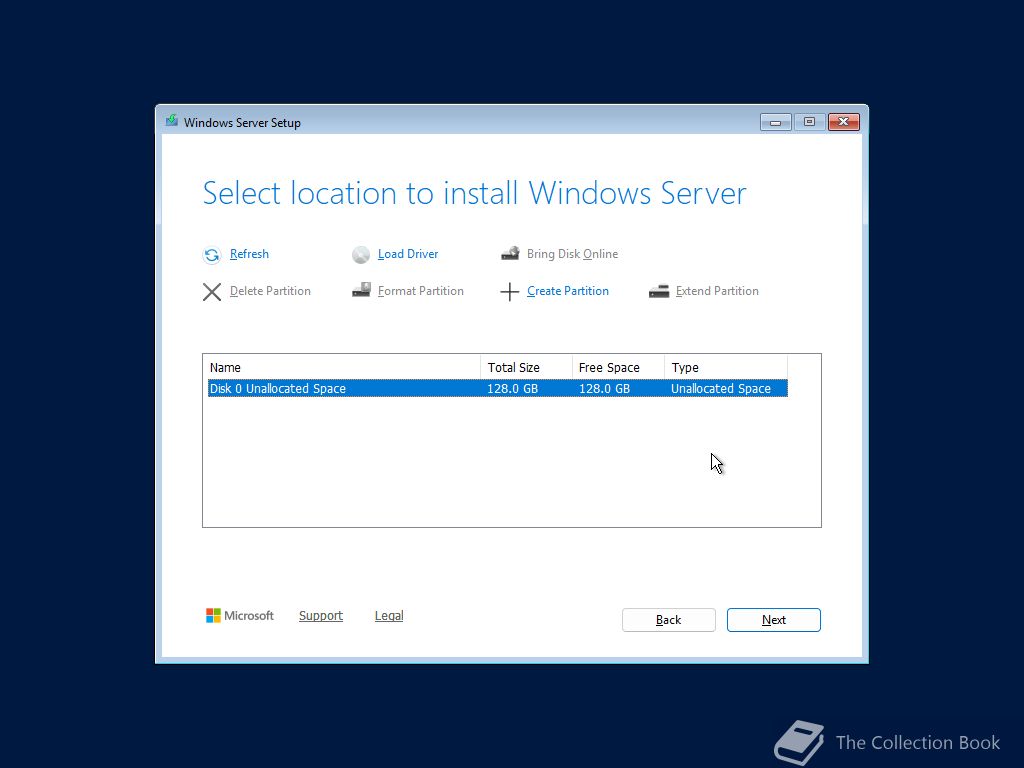Click the Bring Disk Online drive icon

[510, 253]
